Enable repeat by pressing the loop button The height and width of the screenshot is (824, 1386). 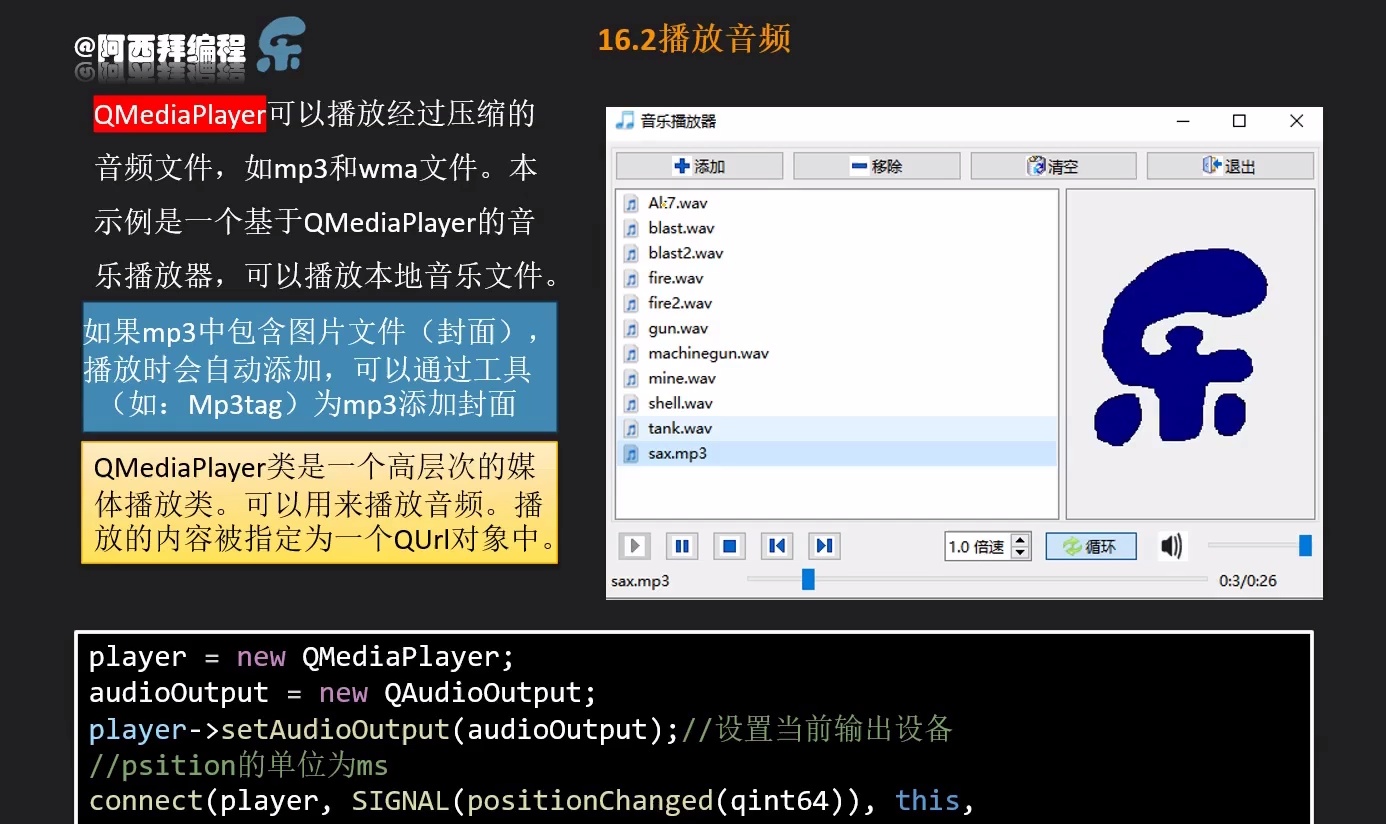1090,545
